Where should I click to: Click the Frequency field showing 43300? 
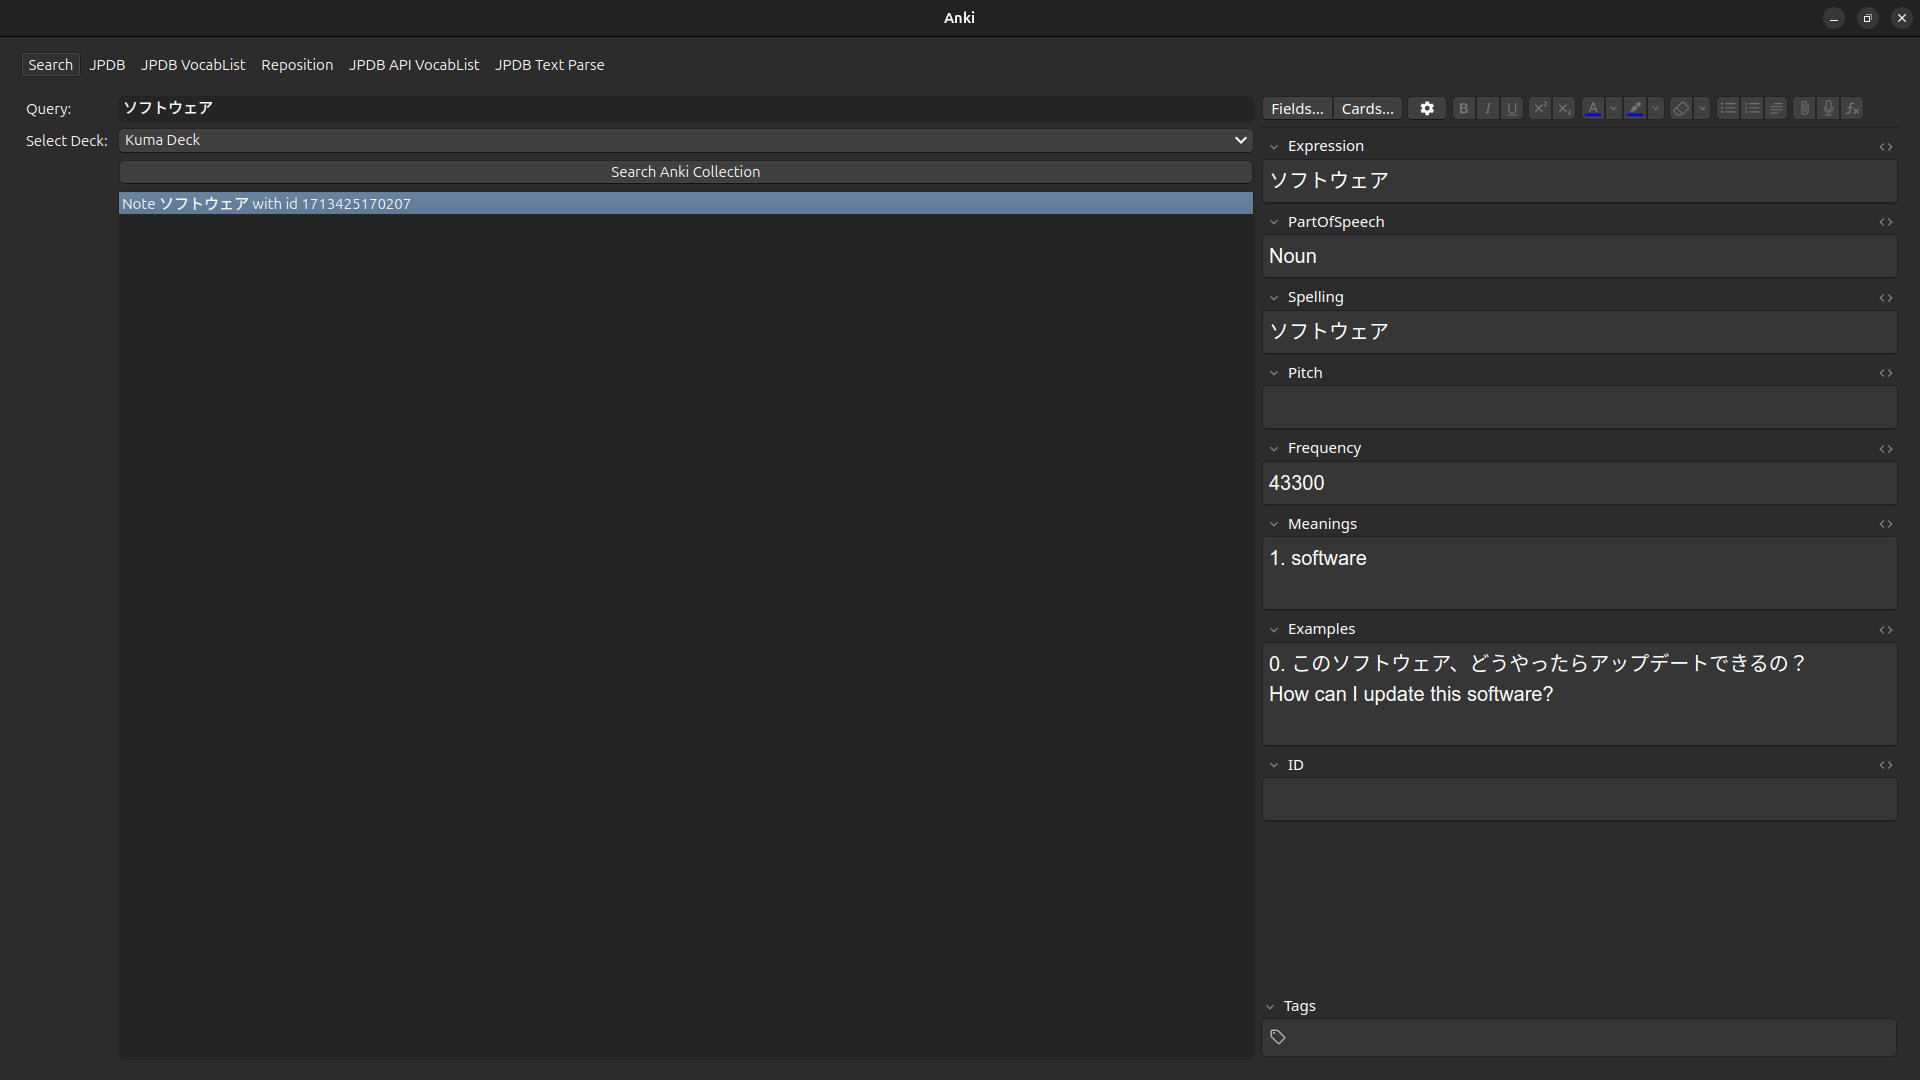1579,483
